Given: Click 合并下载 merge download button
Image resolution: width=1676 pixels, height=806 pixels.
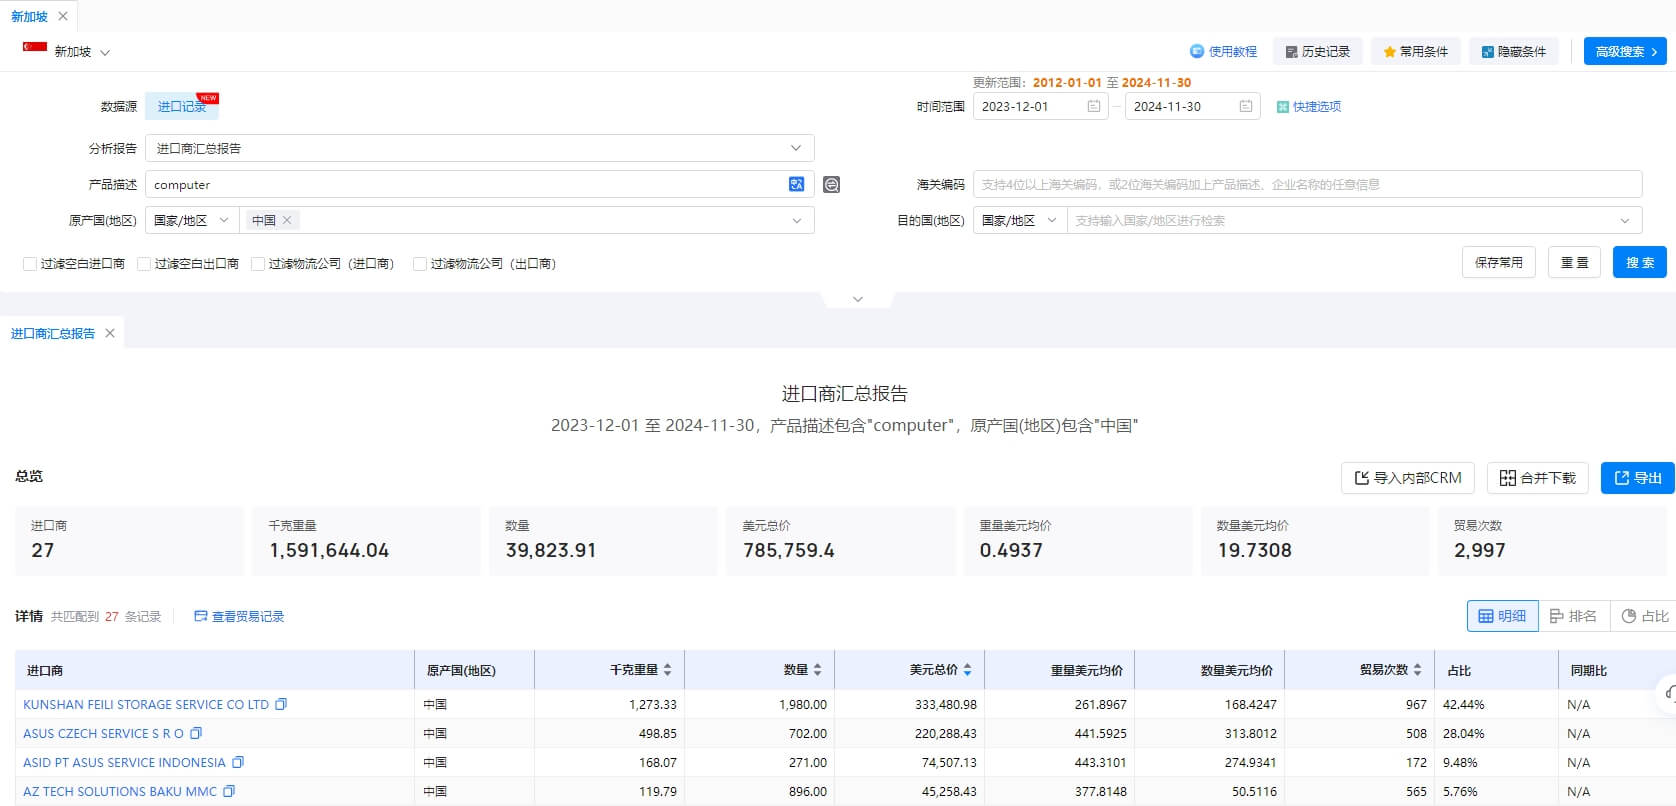Looking at the screenshot, I should pyautogui.click(x=1537, y=478).
